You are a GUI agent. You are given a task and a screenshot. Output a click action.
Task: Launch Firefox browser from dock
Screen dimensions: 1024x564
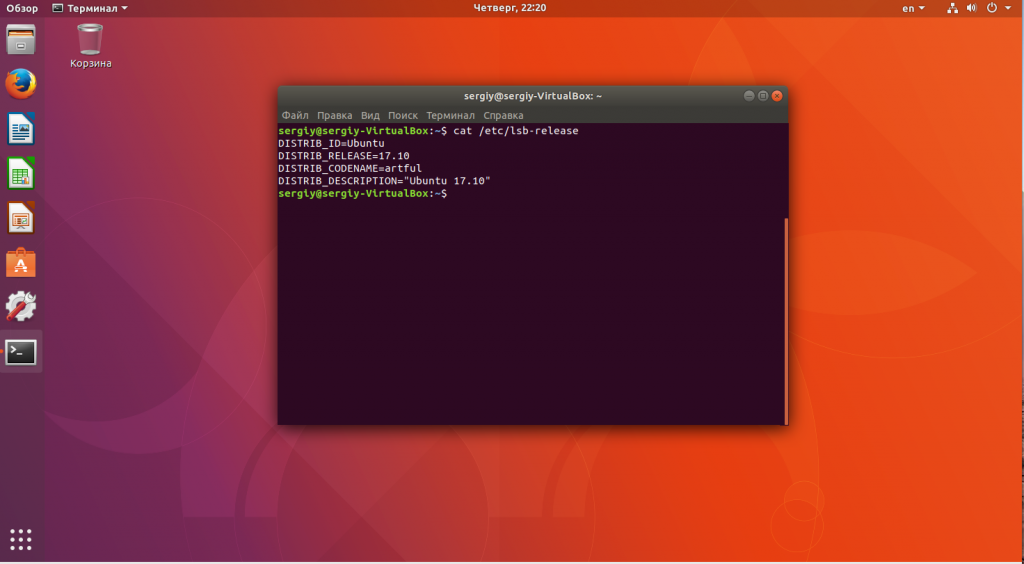coord(21,85)
